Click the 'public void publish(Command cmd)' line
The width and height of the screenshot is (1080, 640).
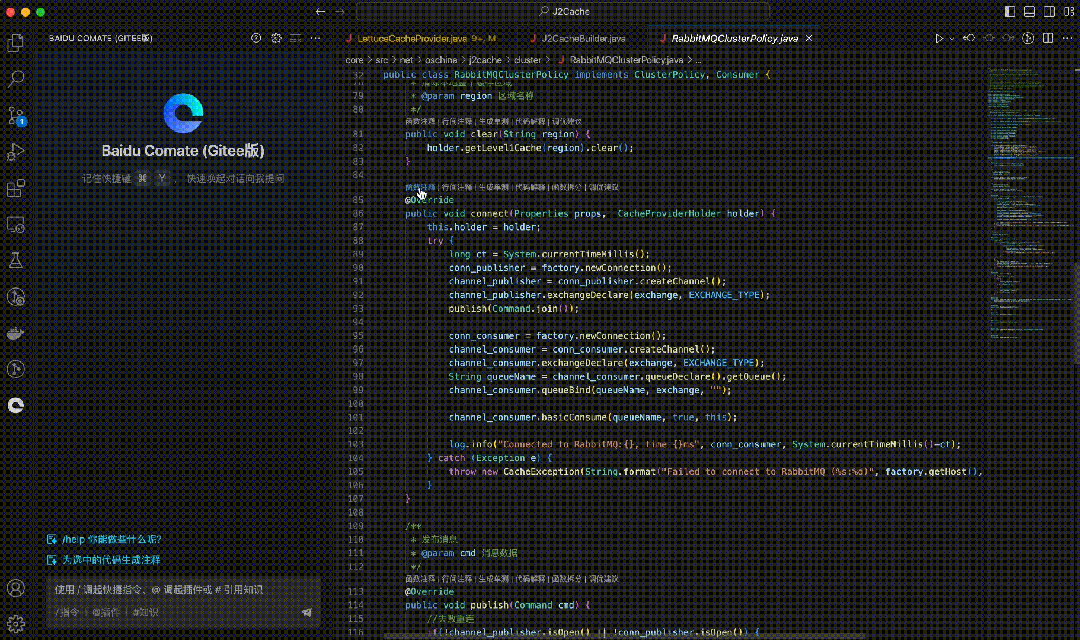tap(497, 605)
